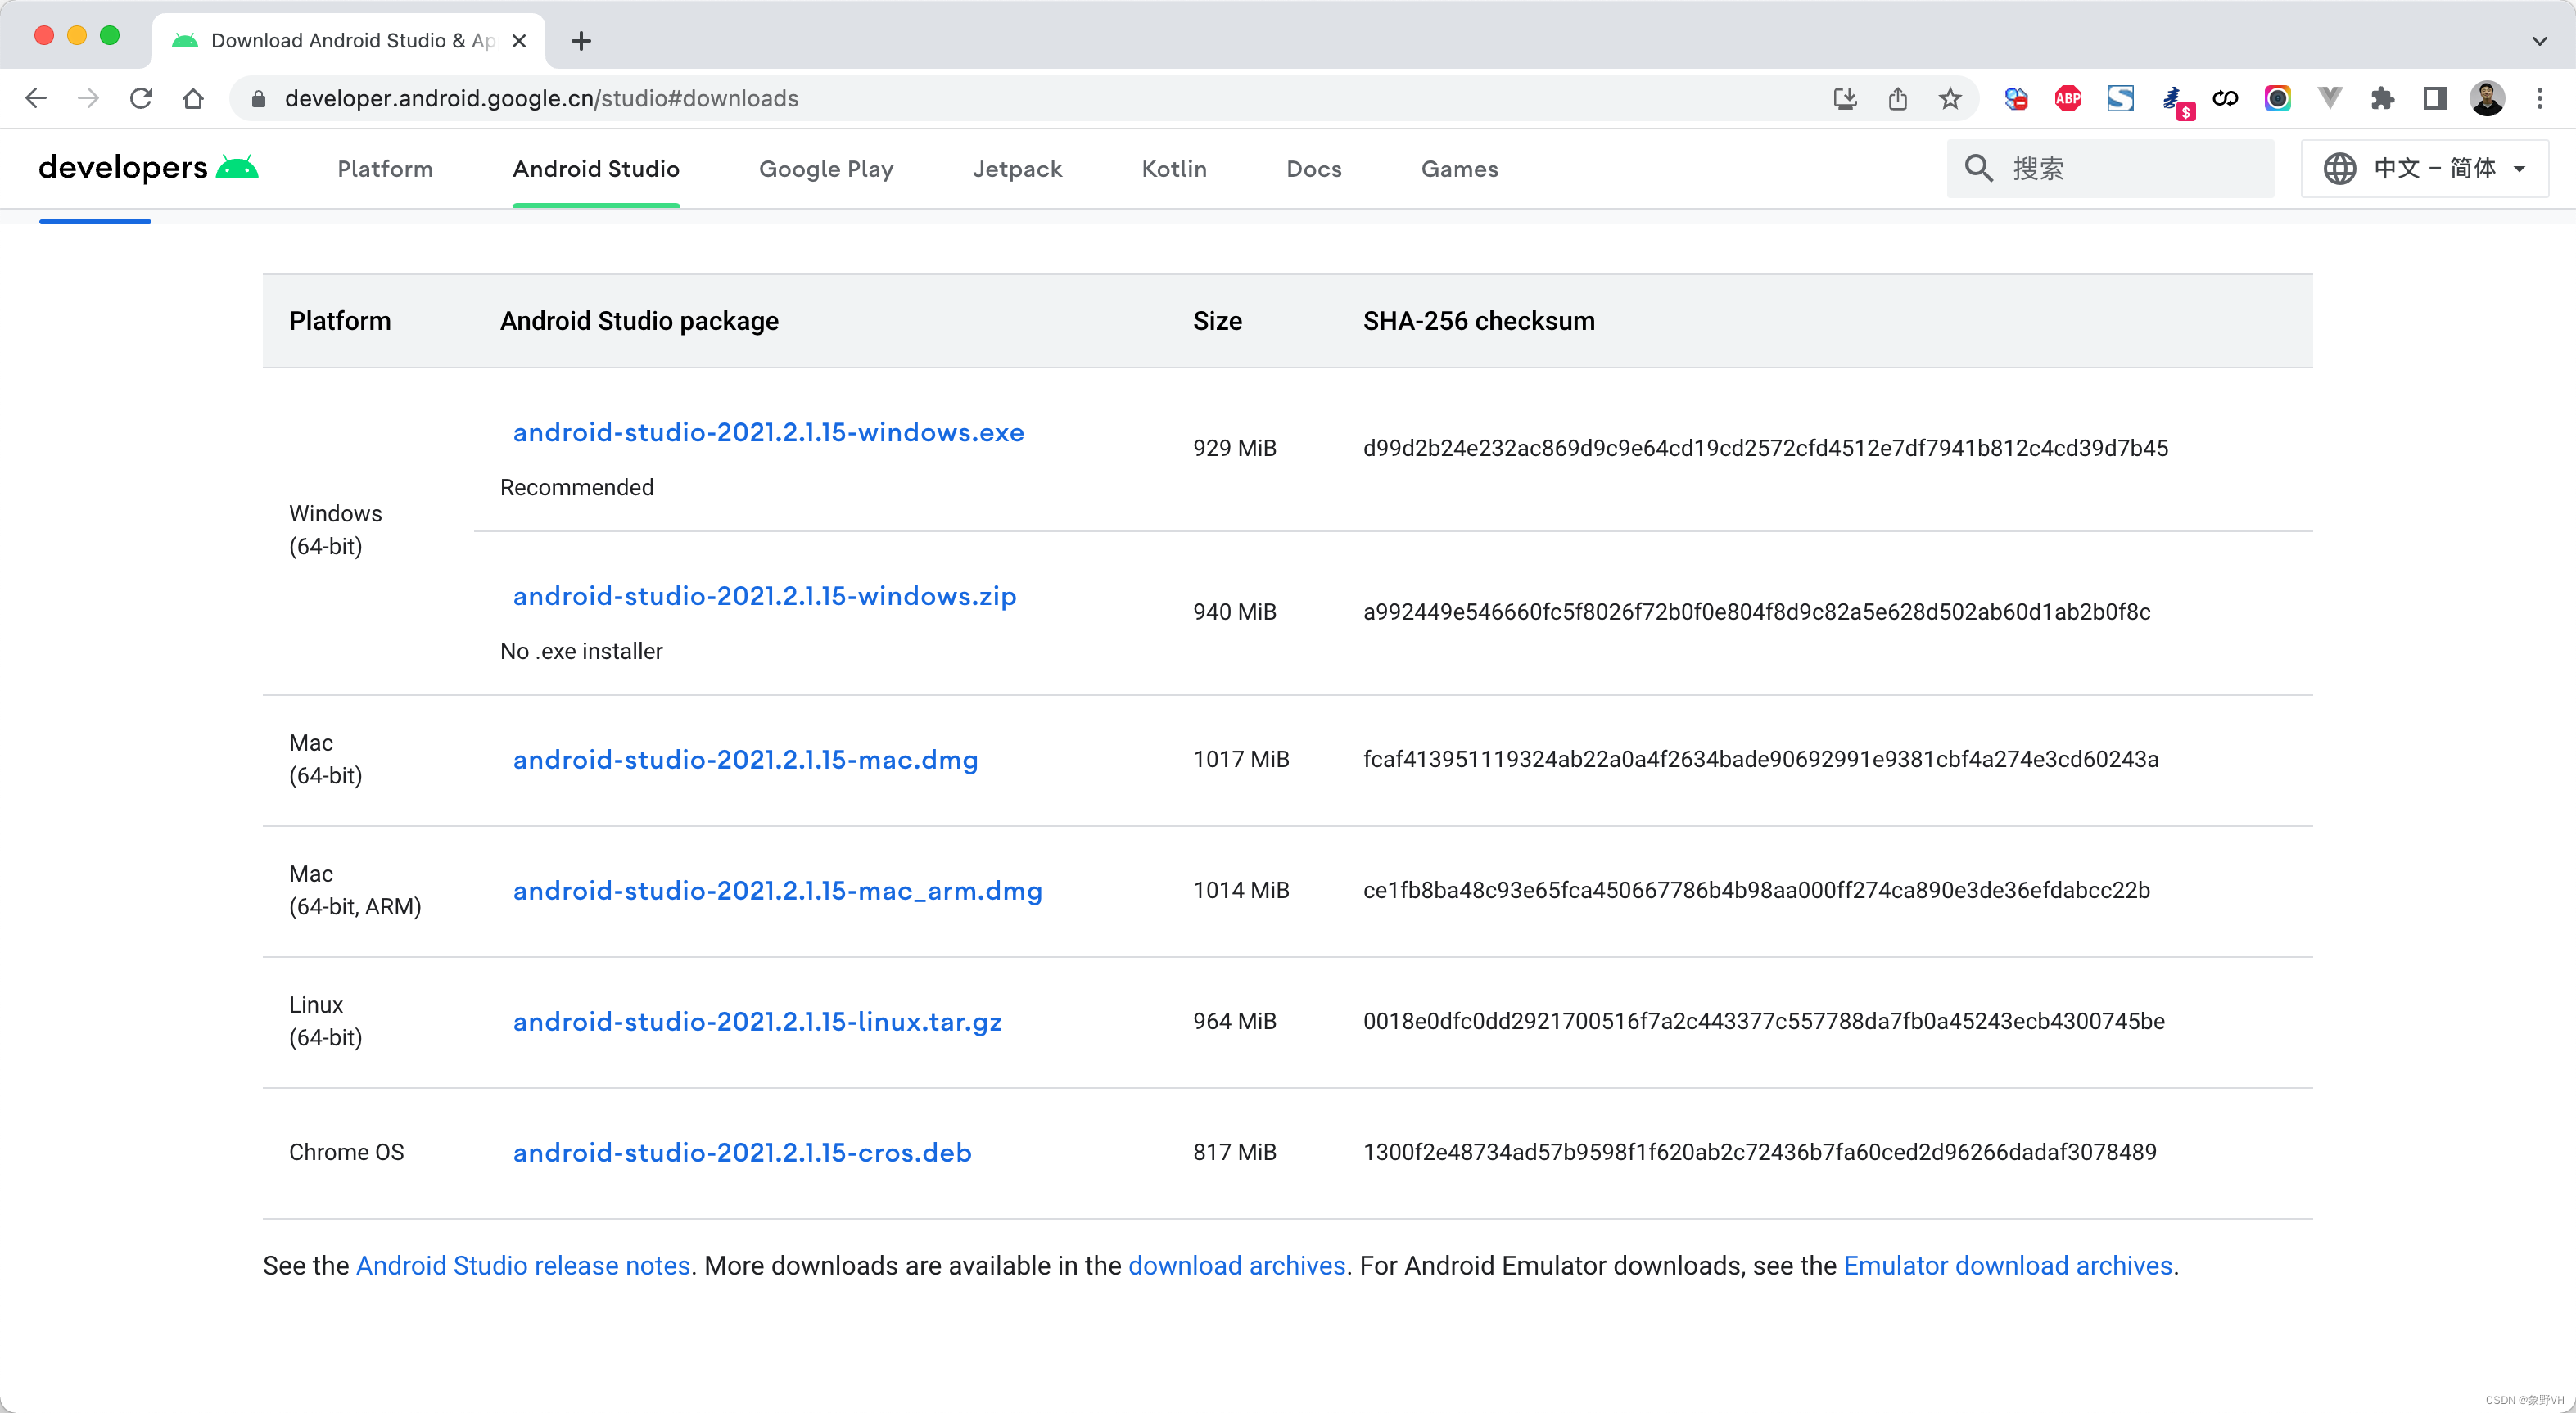The width and height of the screenshot is (2576, 1413).
Task: Open the Google Play navigation tab
Action: 826,169
